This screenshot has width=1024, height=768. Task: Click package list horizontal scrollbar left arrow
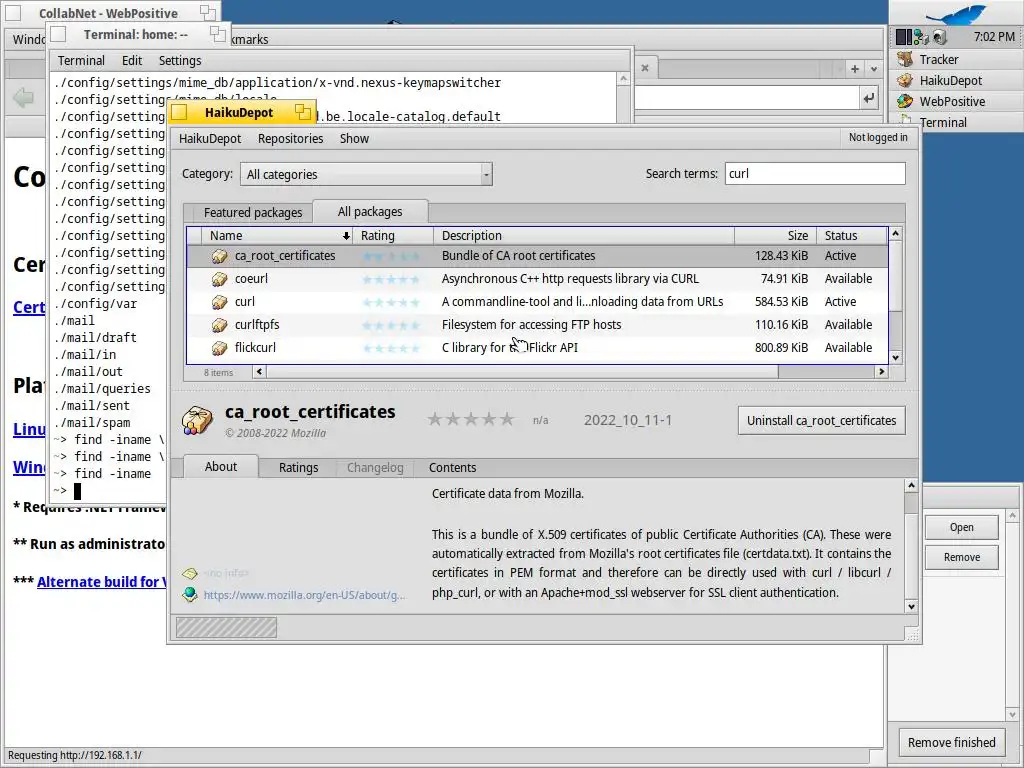click(259, 372)
